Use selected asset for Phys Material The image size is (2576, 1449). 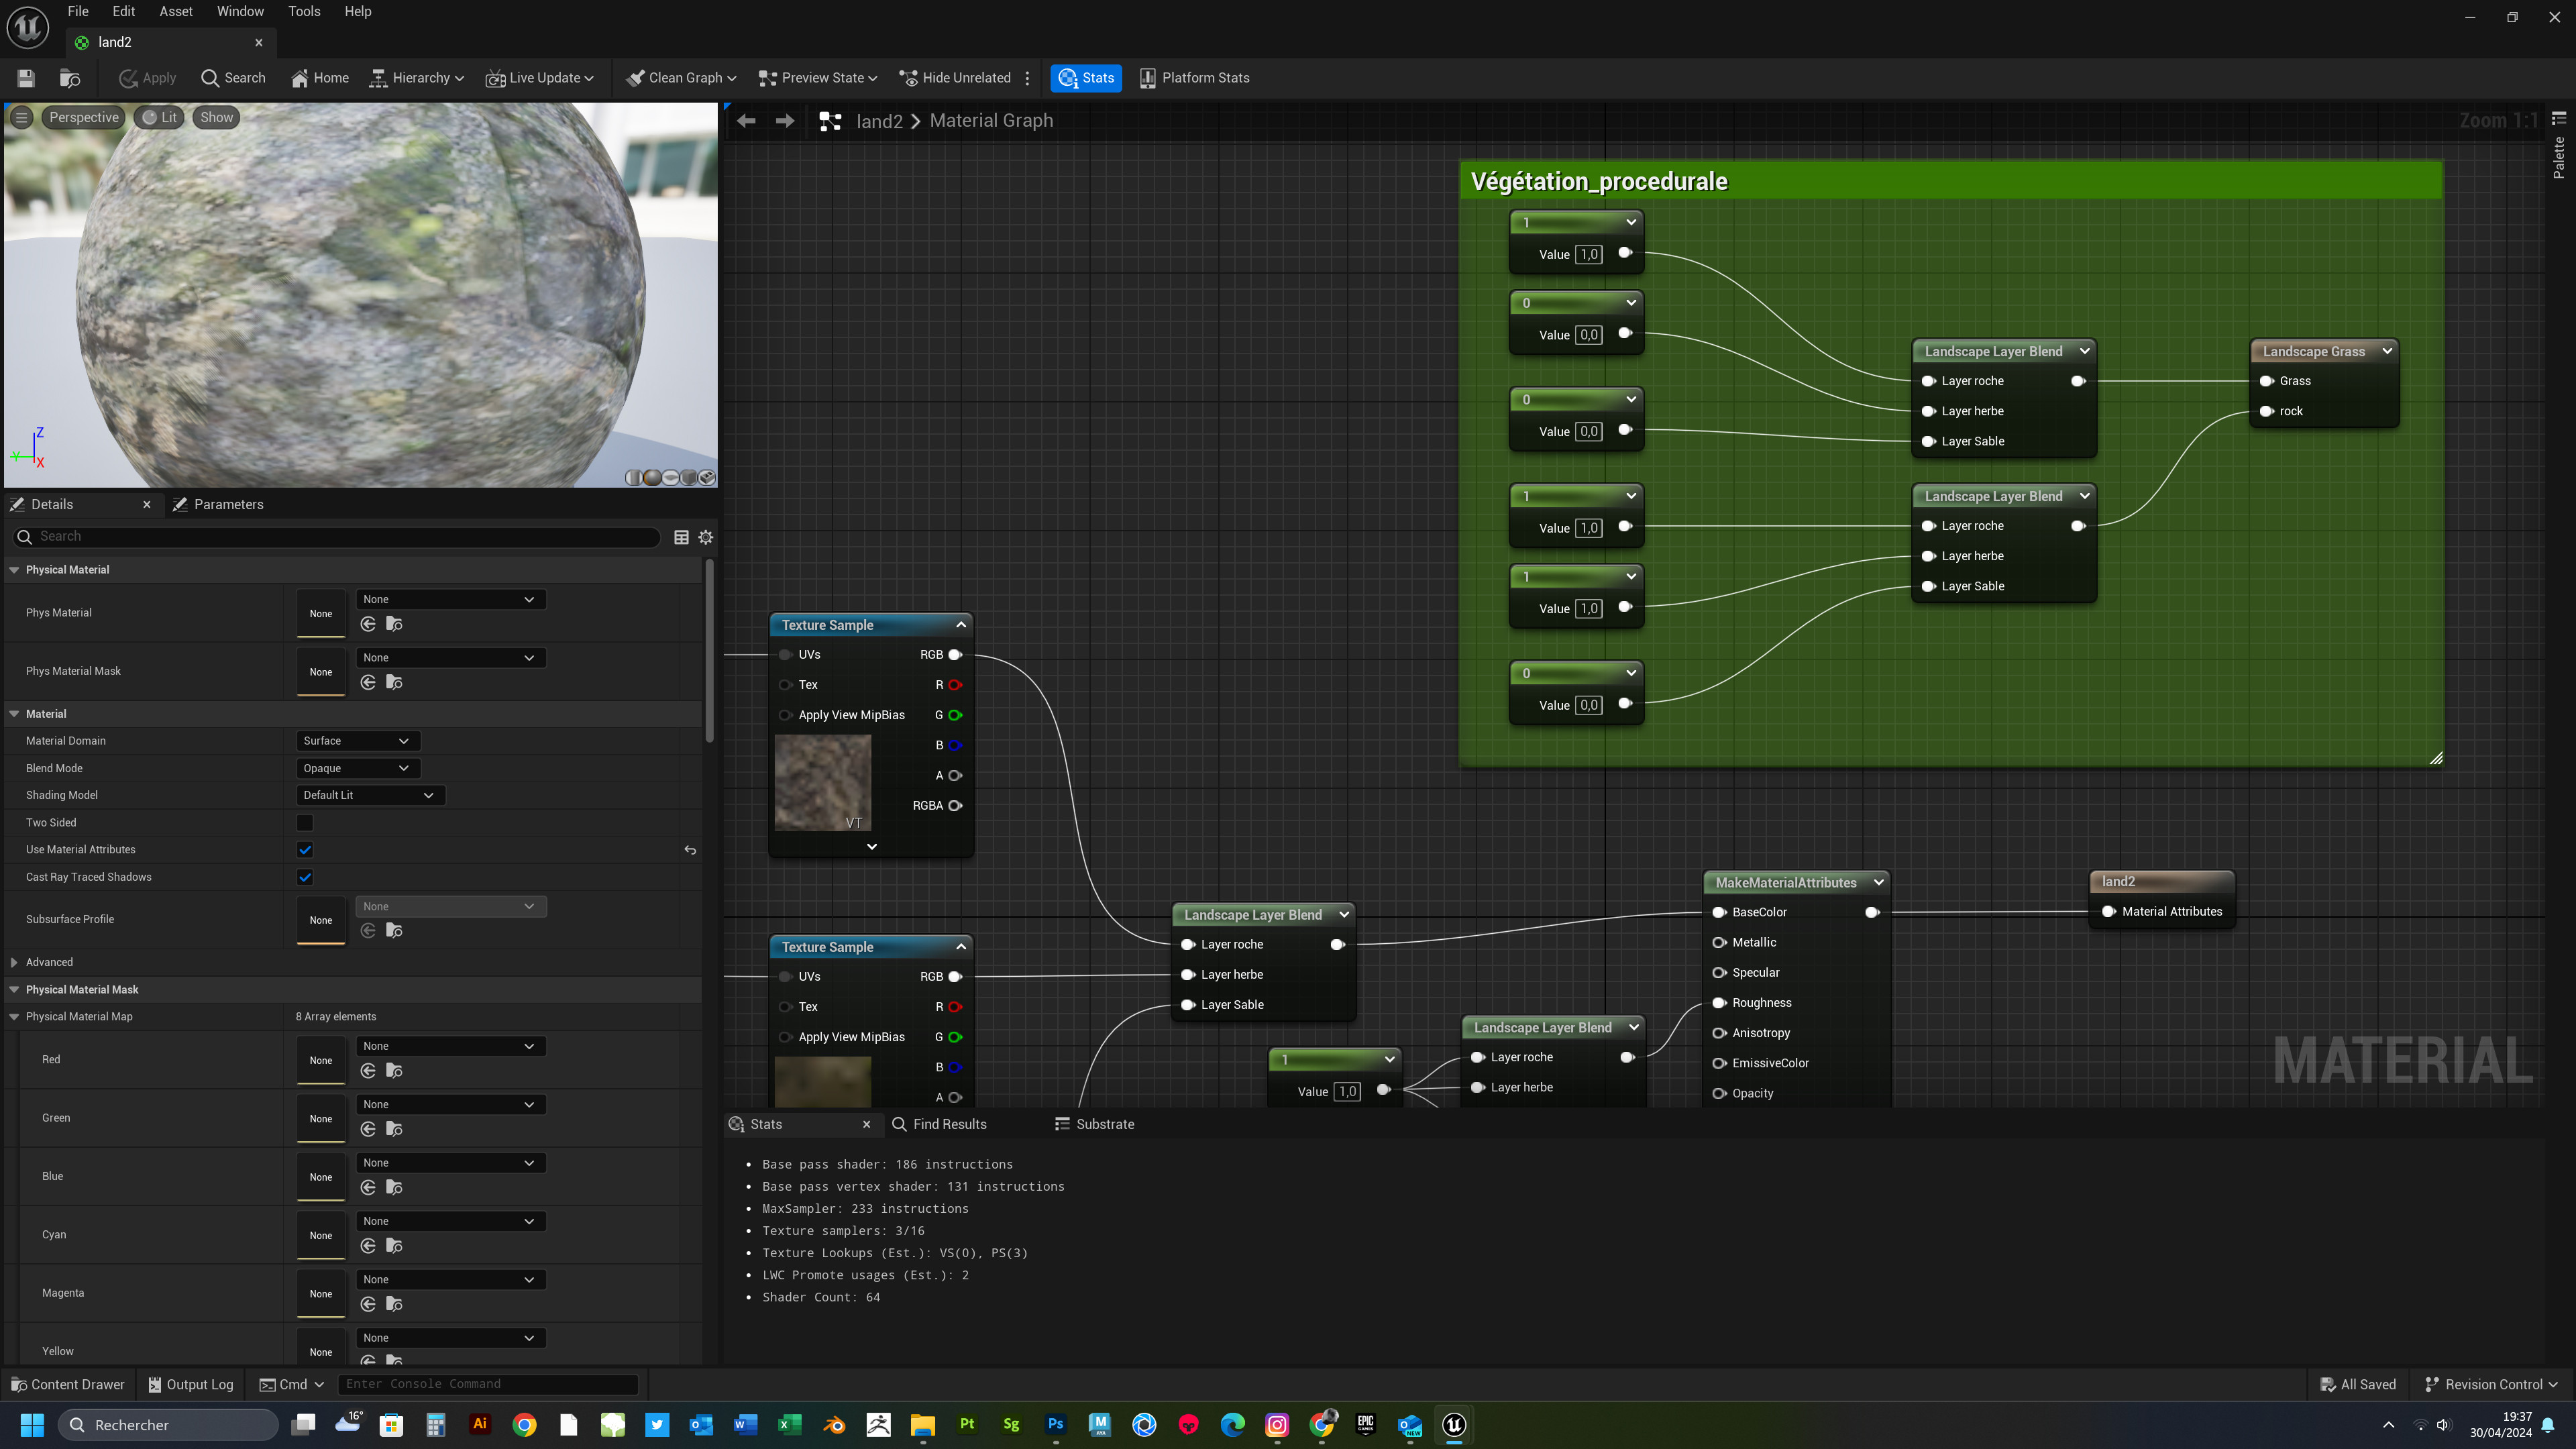368,624
